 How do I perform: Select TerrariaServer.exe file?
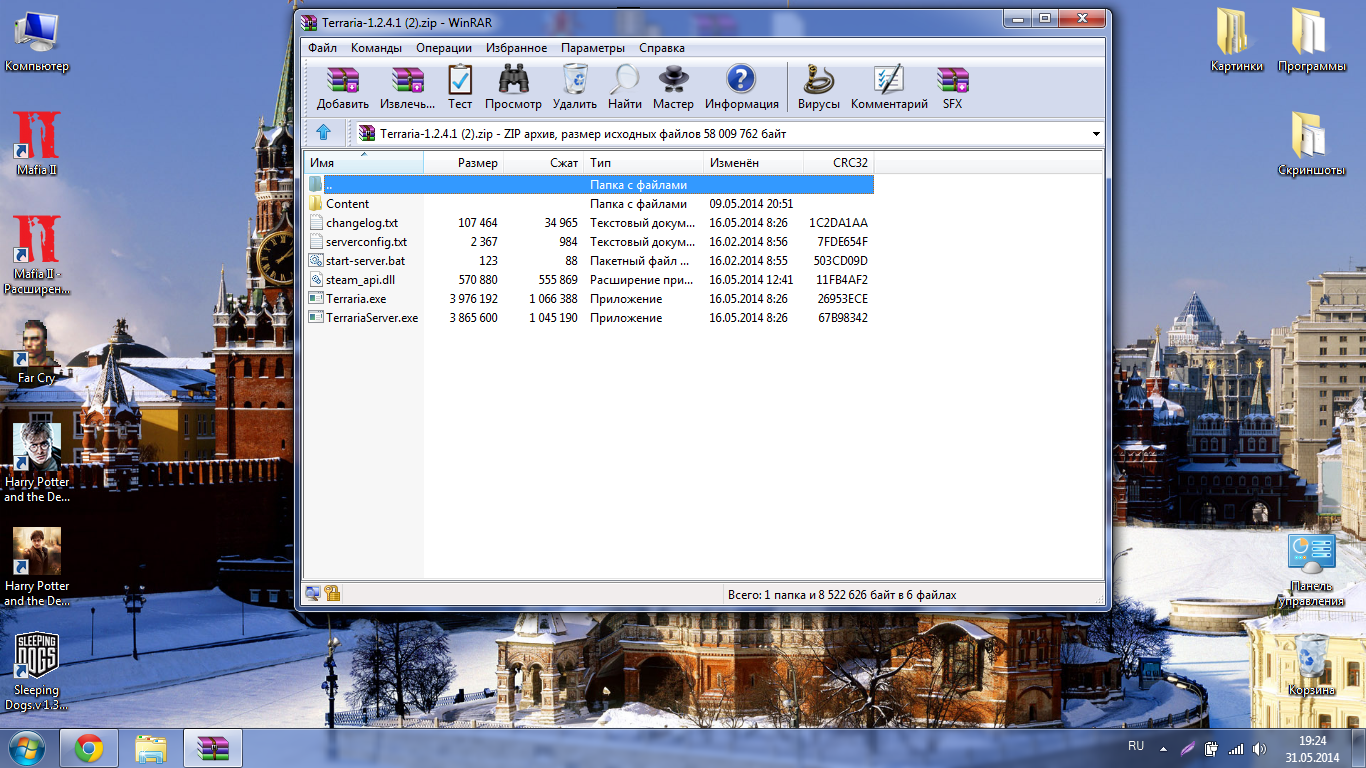pyautogui.click(x=589, y=318)
